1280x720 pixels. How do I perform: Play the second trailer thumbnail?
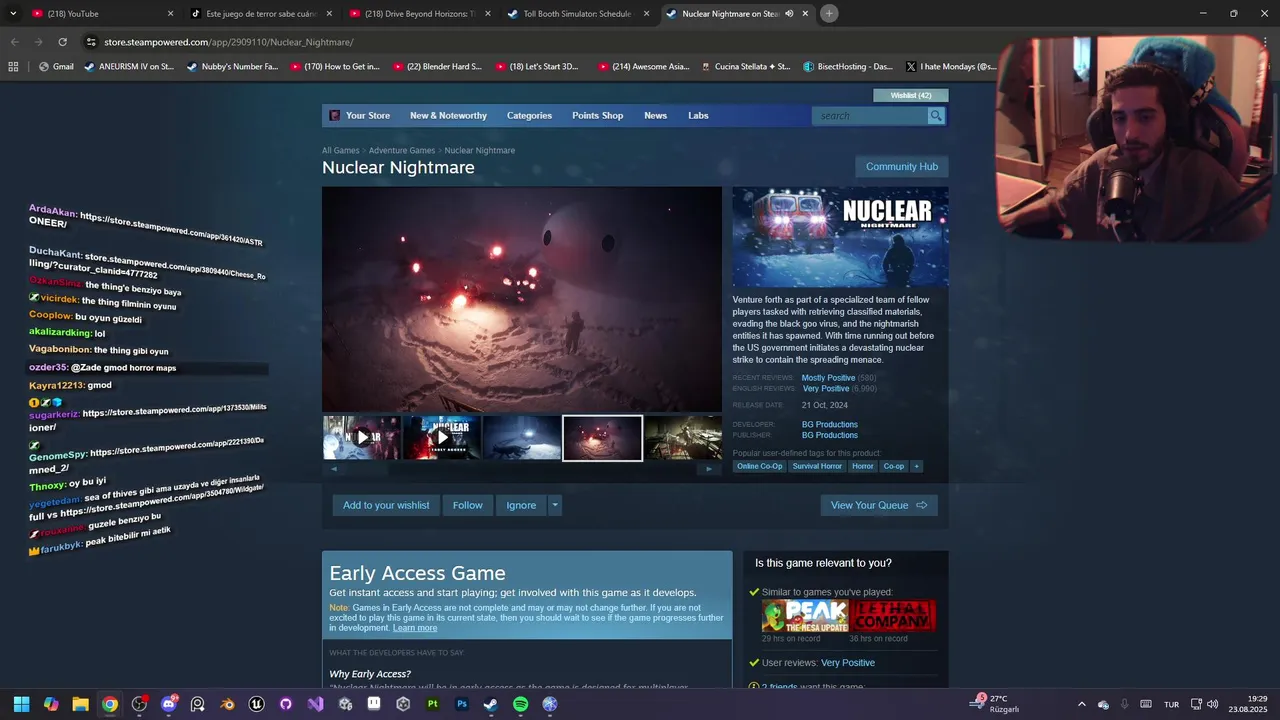pos(442,438)
